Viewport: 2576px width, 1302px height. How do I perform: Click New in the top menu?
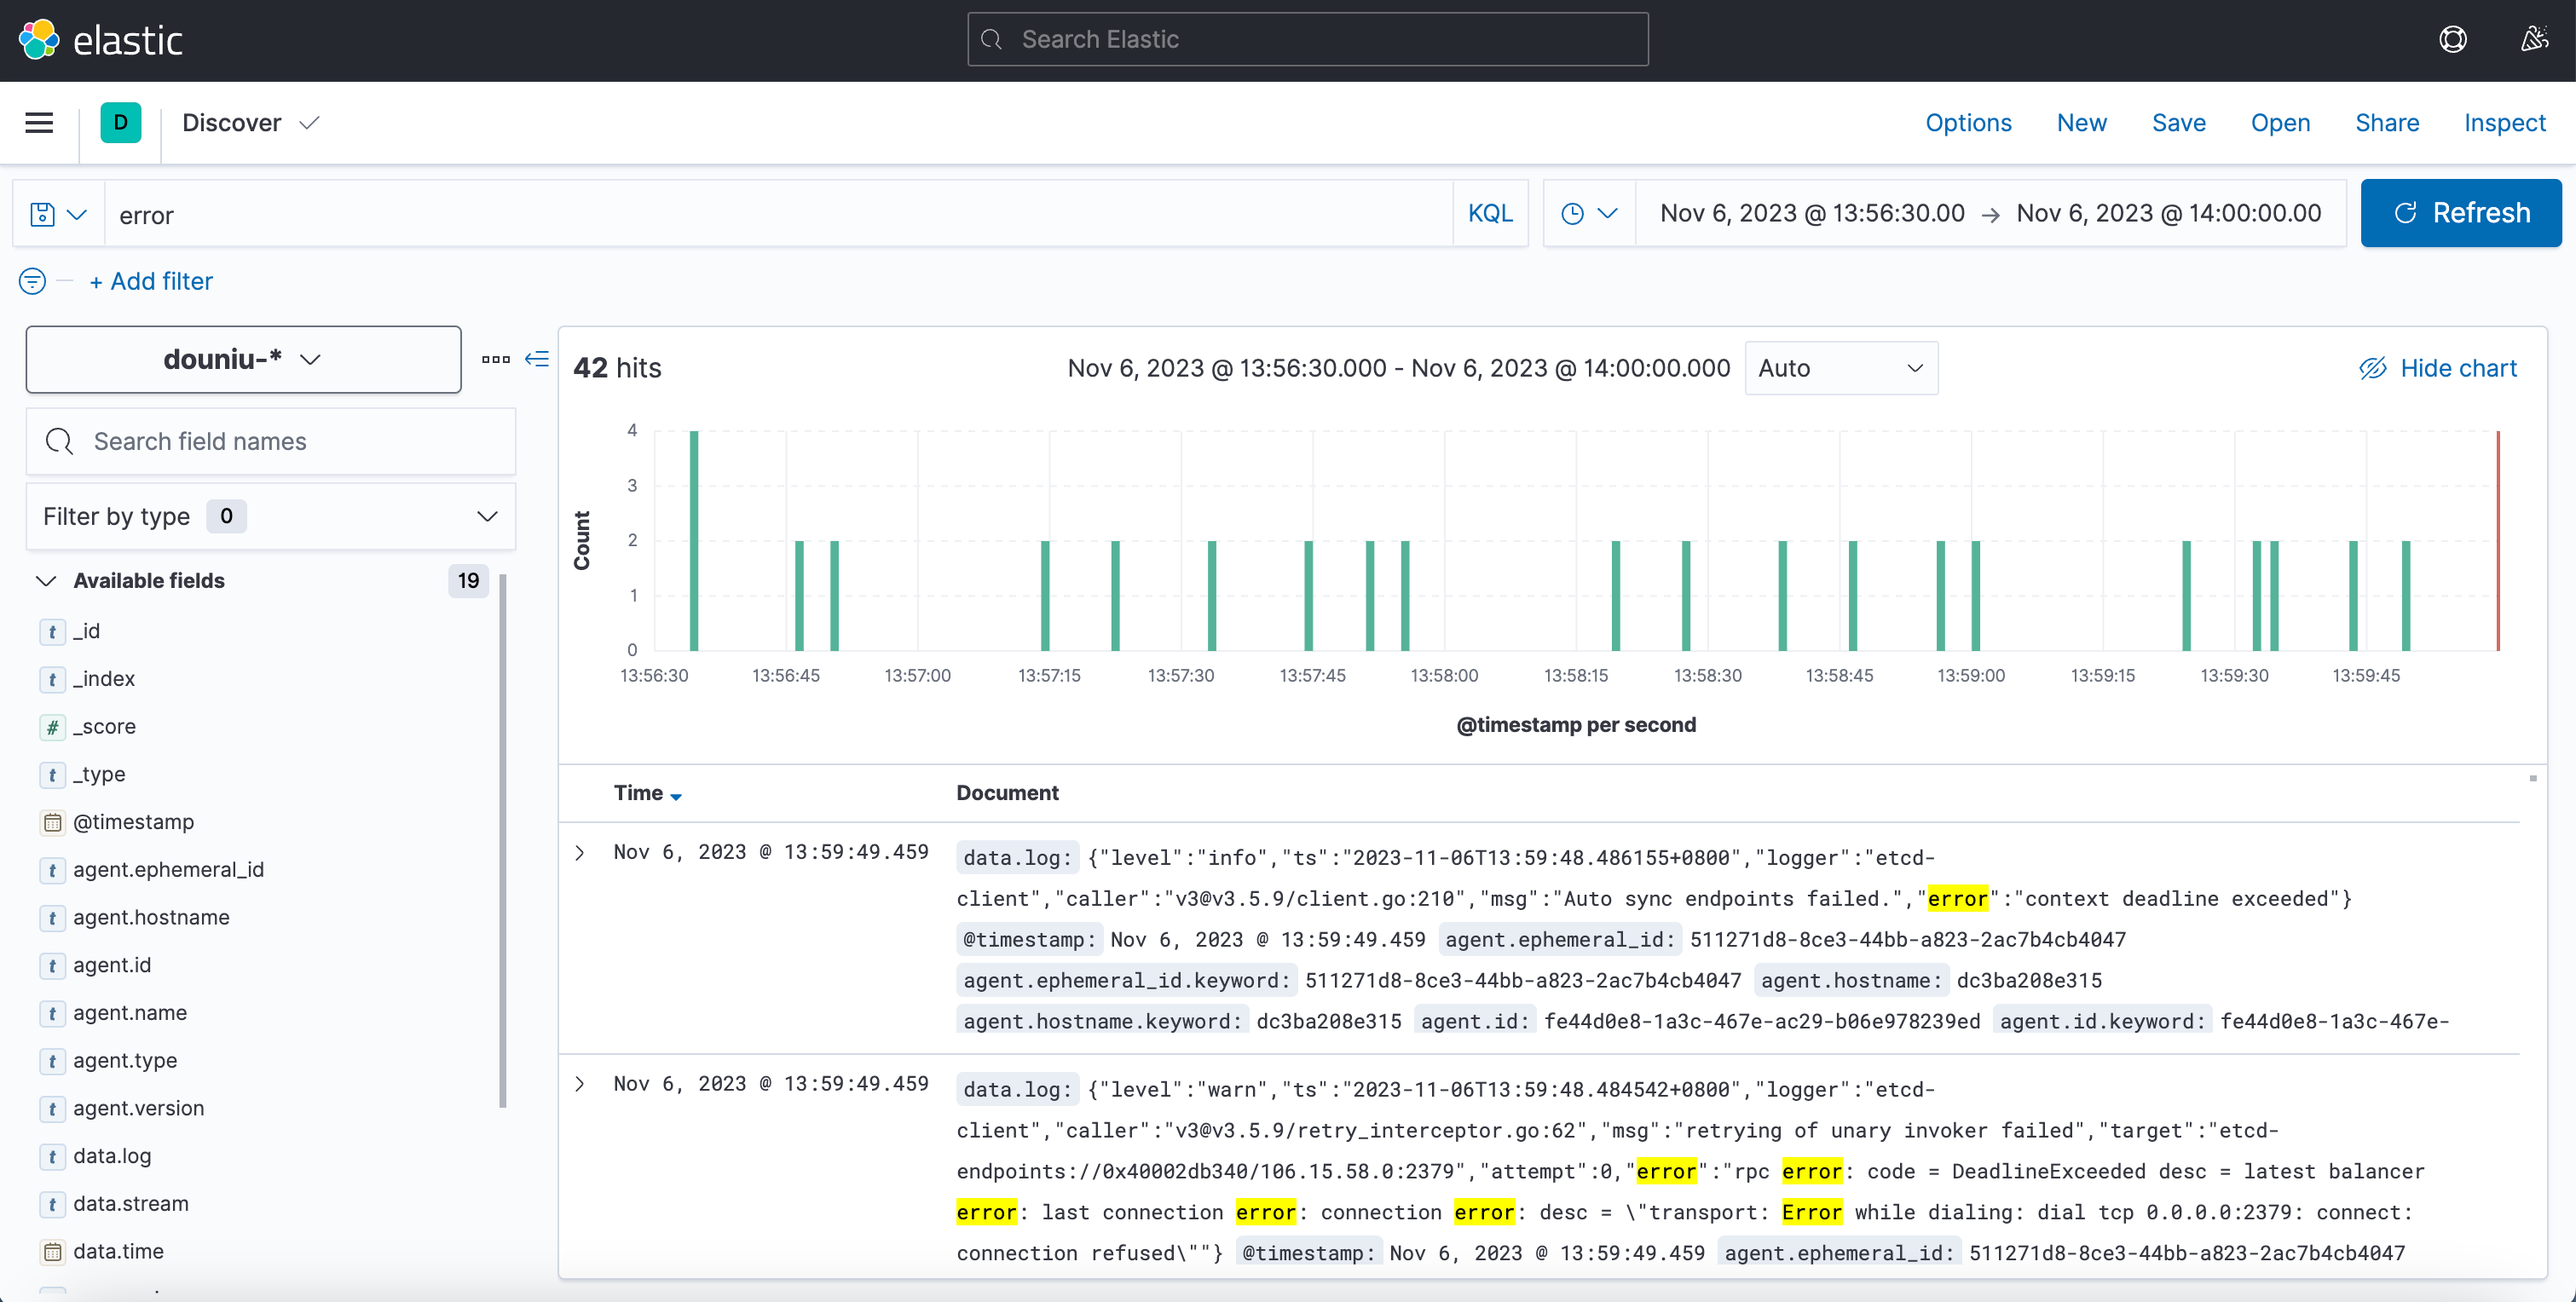2081,123
